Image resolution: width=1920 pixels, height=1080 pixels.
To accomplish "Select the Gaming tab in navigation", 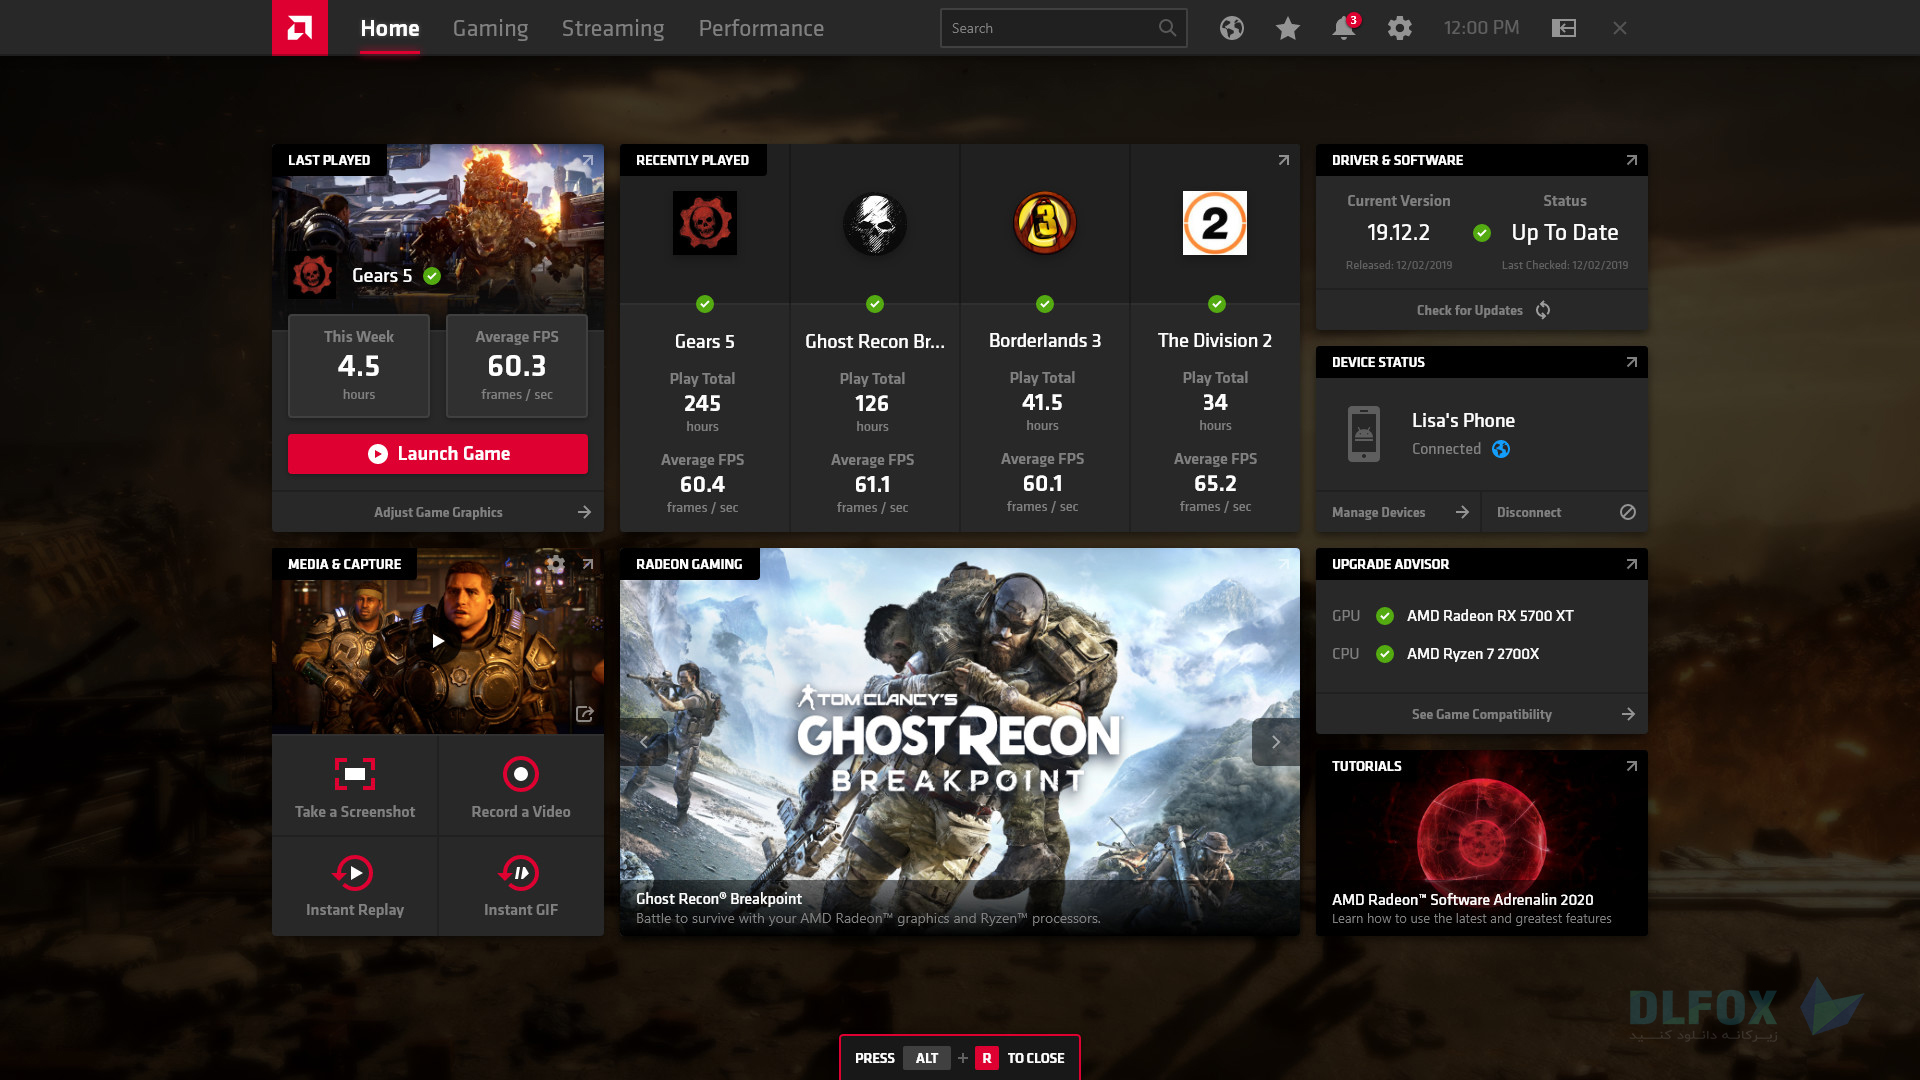I will coord(491,28).
